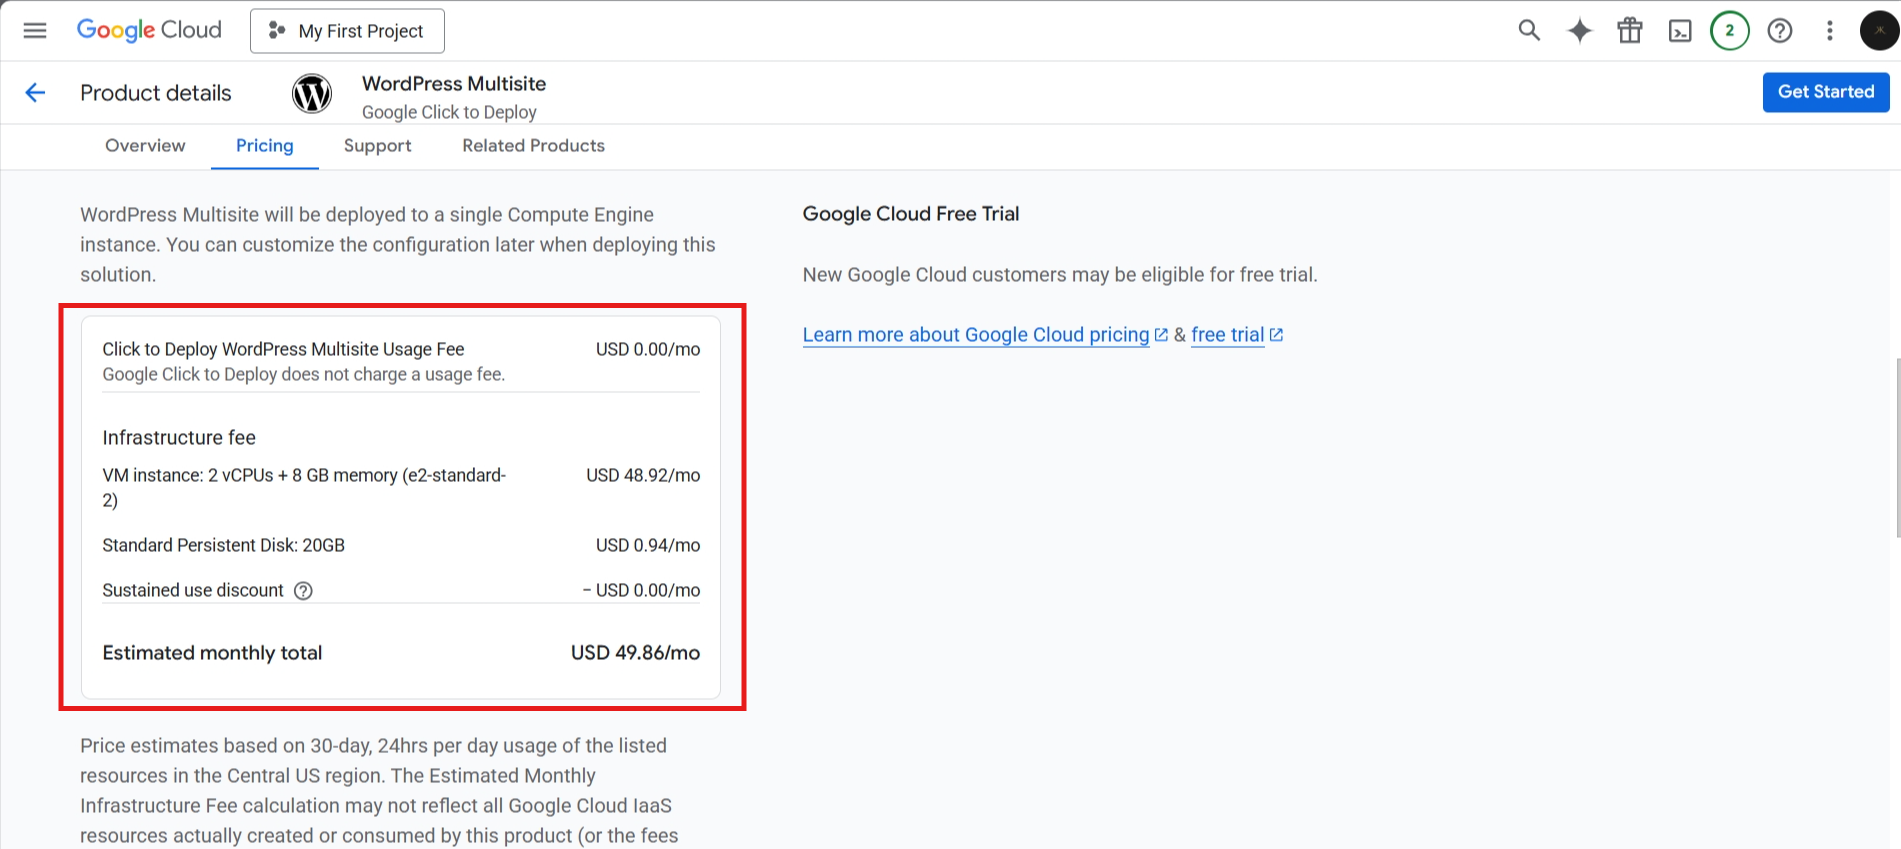The height and width of the screenshot is (849, 1901).
Task: Click the account profile avatar
Action: click(1879, 30)
